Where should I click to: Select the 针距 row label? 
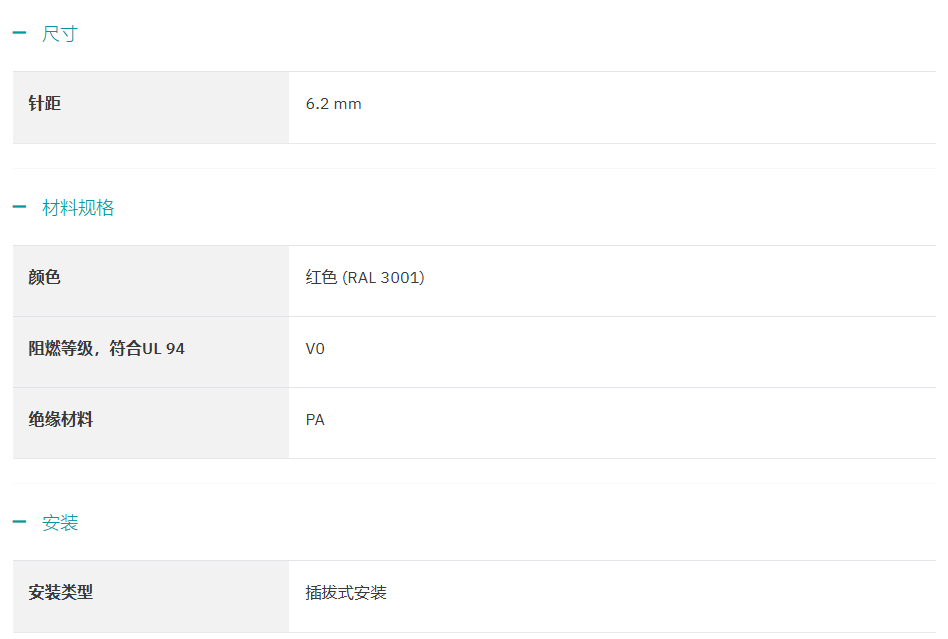coord(45,104)
